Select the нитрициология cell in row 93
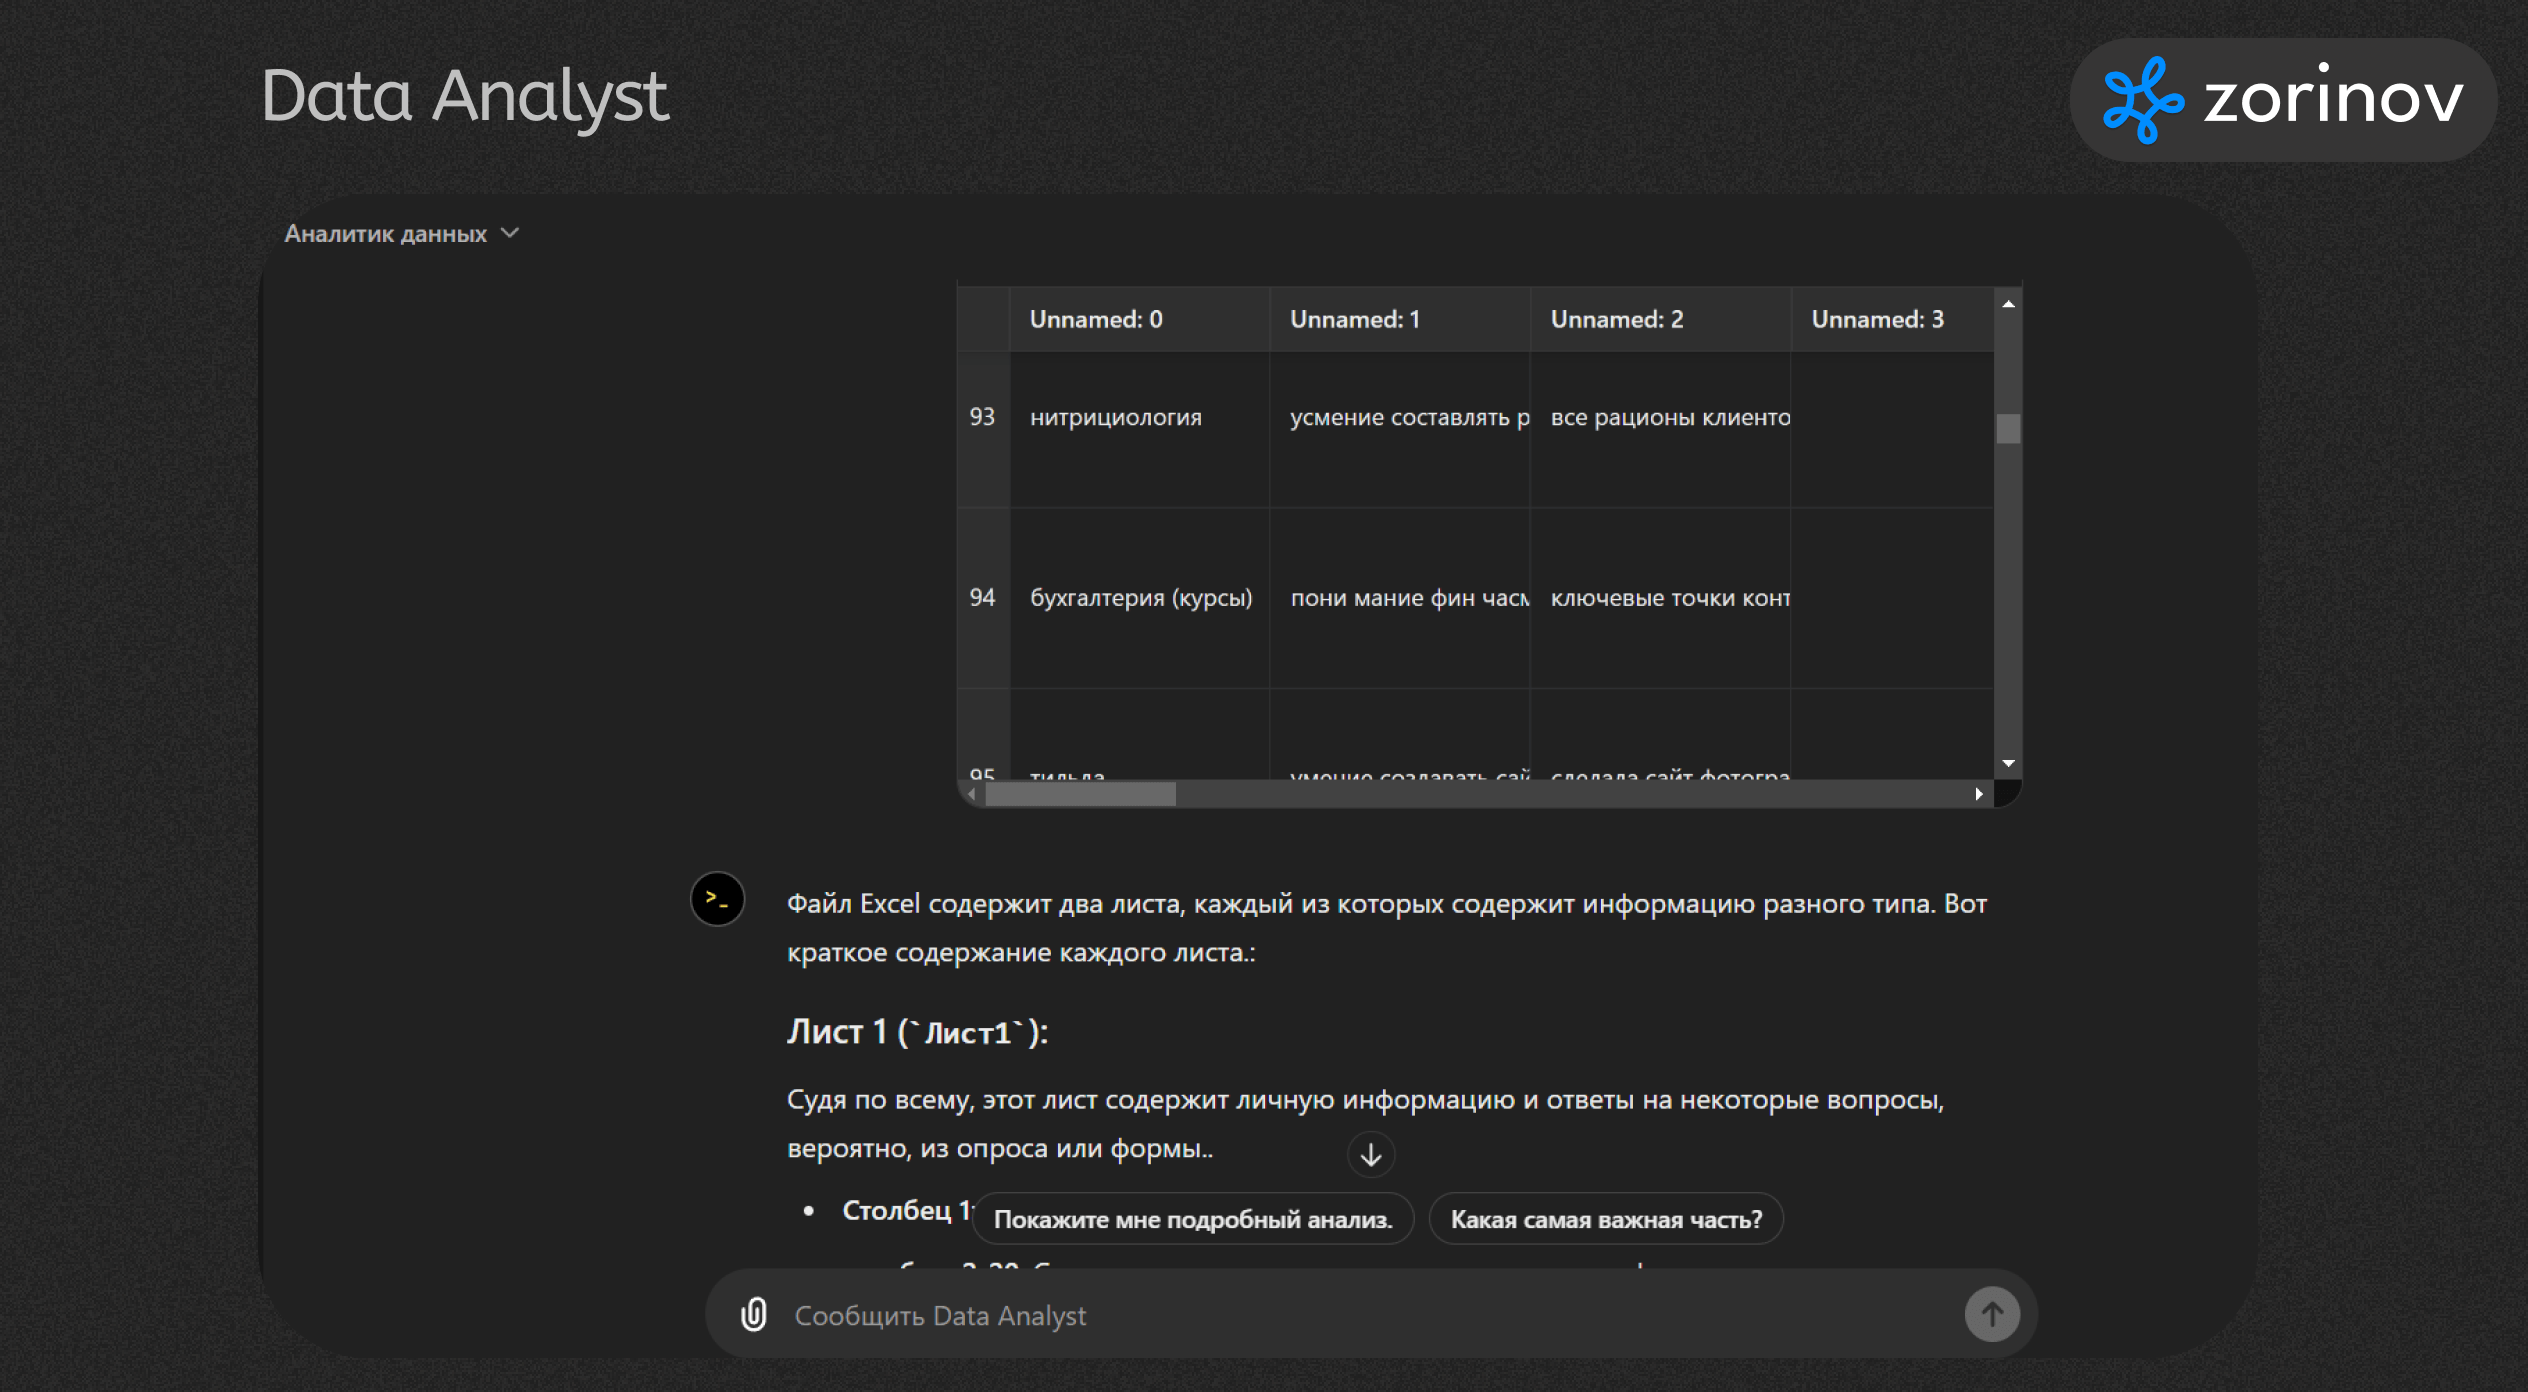This screenshot has height=1392, width=2528. pos(1116,418)
